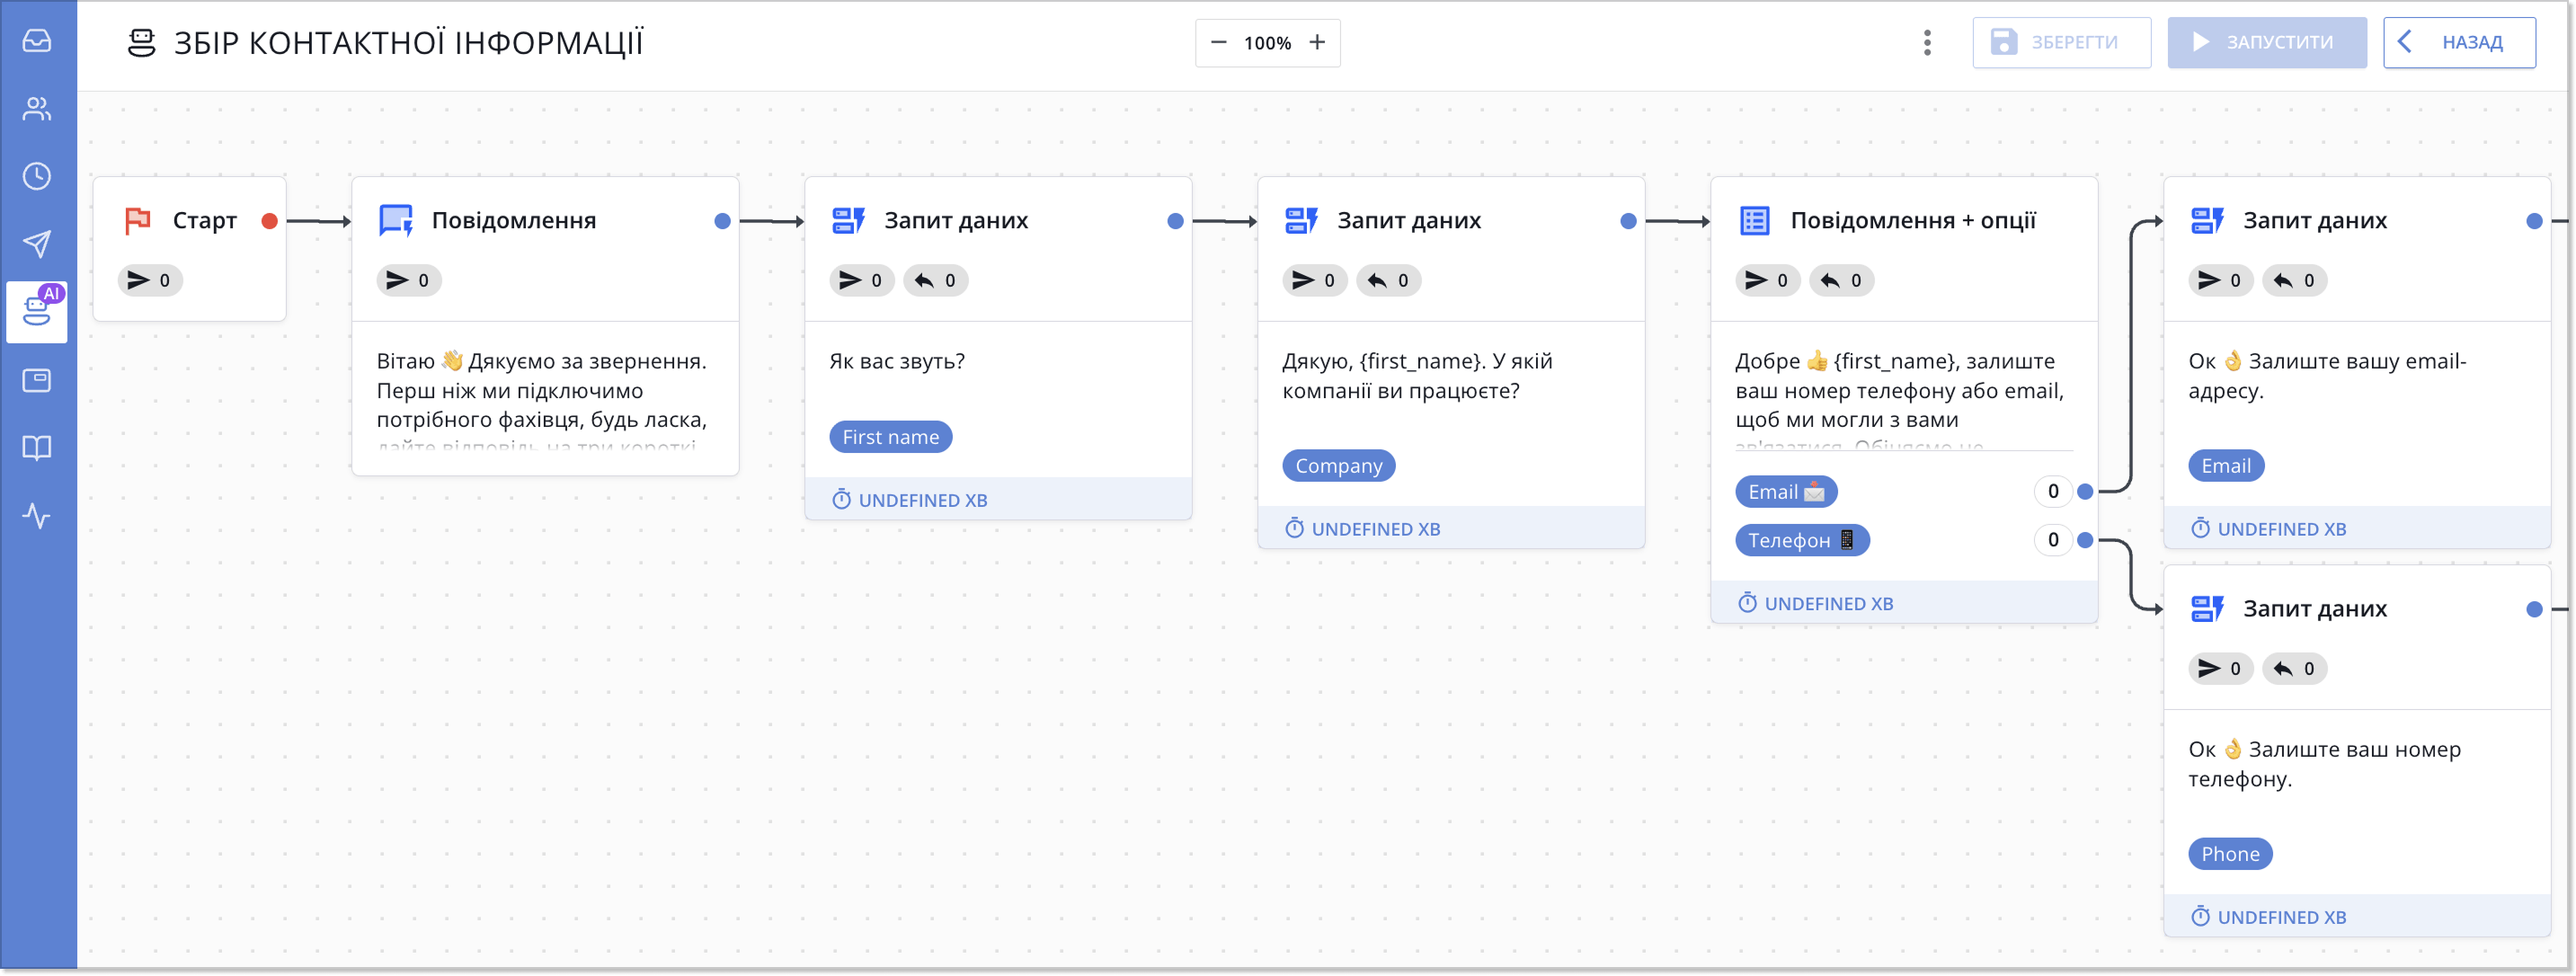Viewport: 2576px width, 976px height.
Task: Zoom out with the minus button
Action: pyautogui.click(x=1218, y=43)
